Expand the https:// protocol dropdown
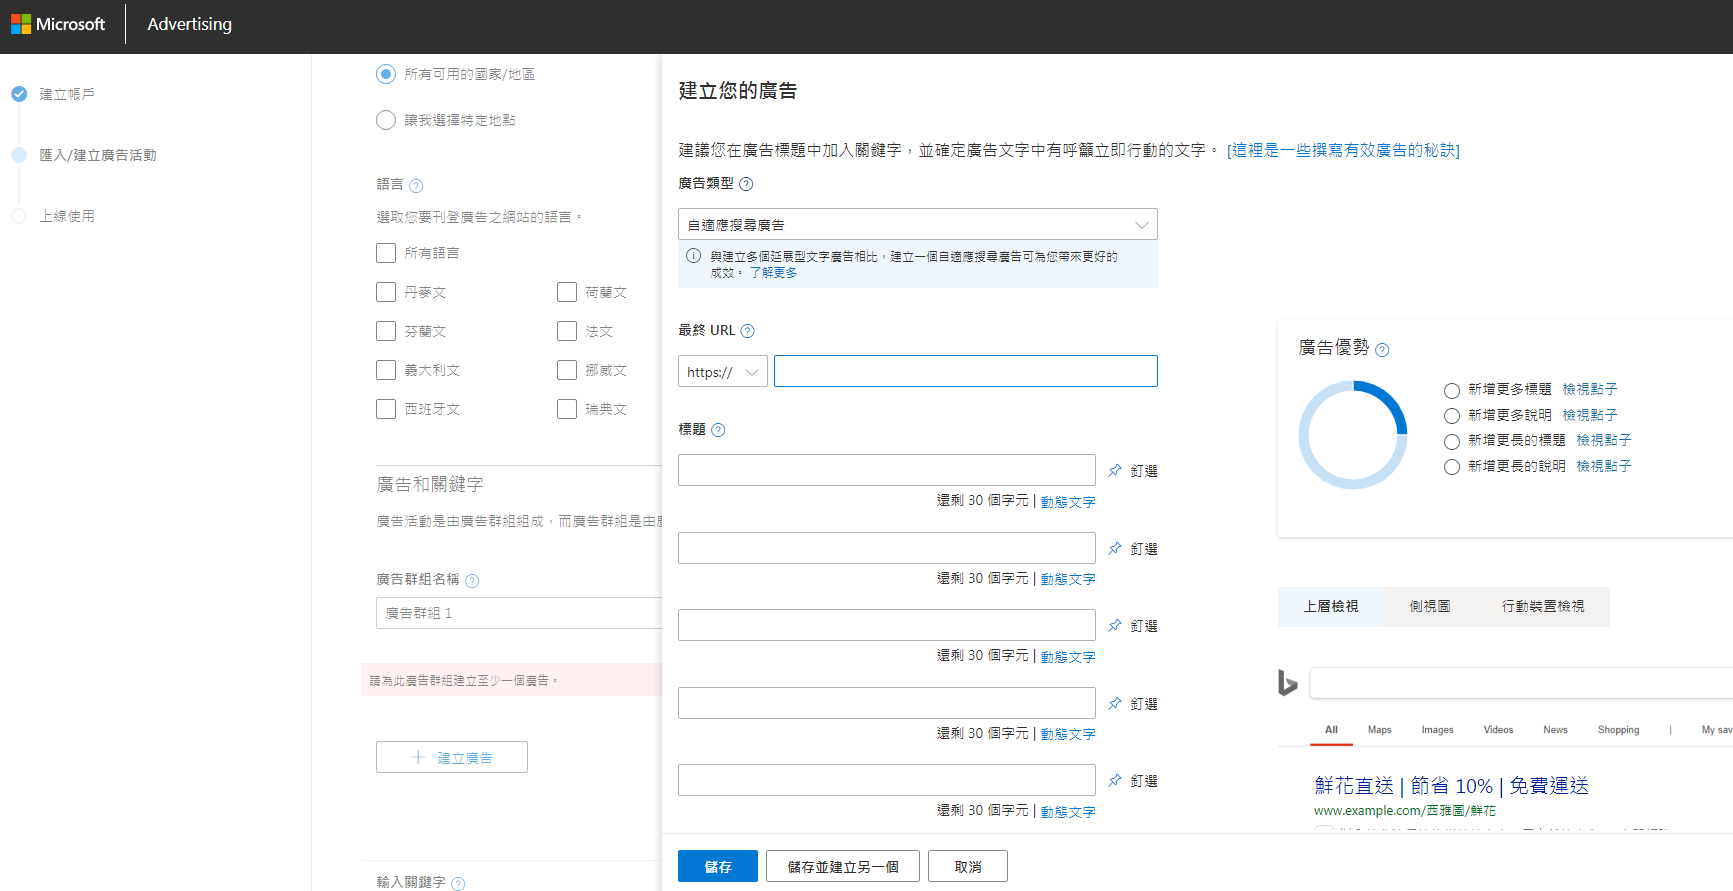The width and height of the screenshot is (1733, 891). [722, 372]
